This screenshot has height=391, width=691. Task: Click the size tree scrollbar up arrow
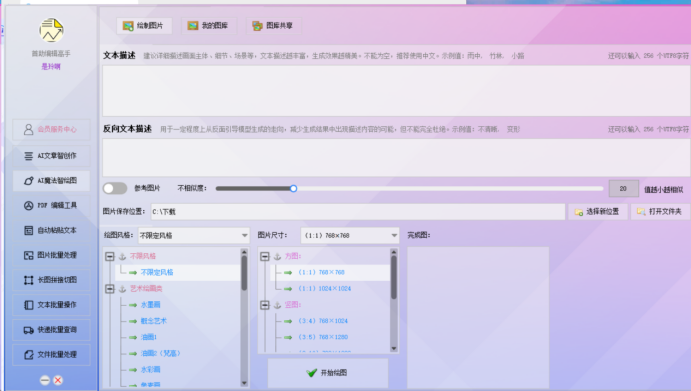click(x=394, y=253)
